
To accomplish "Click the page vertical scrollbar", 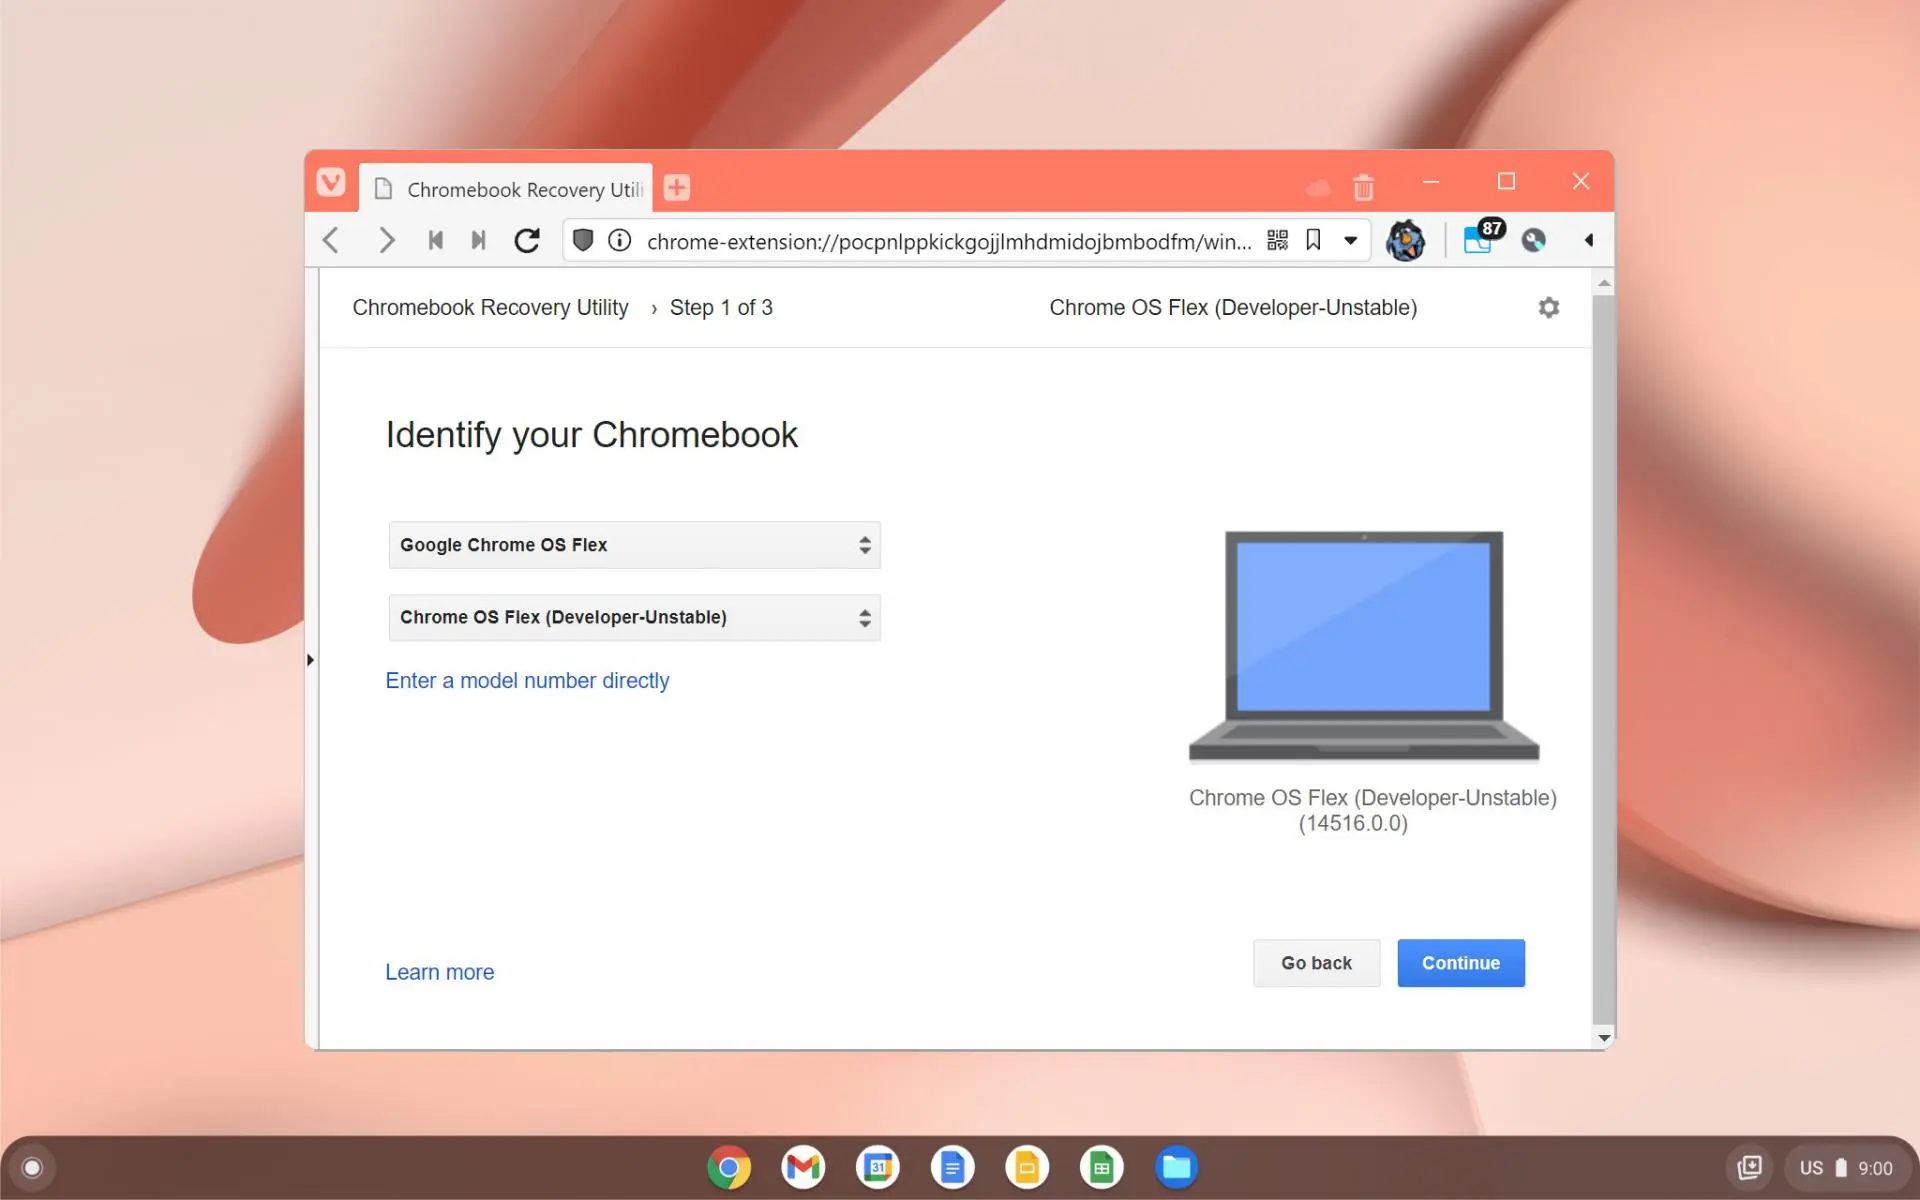I will click(x=1604, y=660).
